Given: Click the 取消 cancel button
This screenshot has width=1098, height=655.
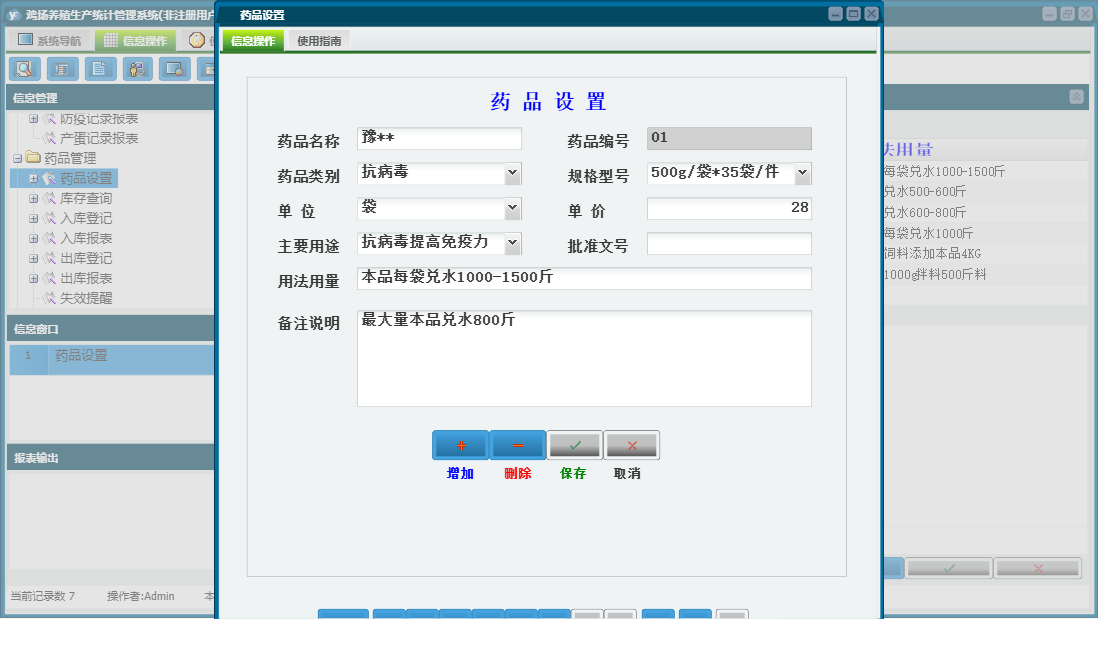Looking at the screenshot, I should 631,444.
